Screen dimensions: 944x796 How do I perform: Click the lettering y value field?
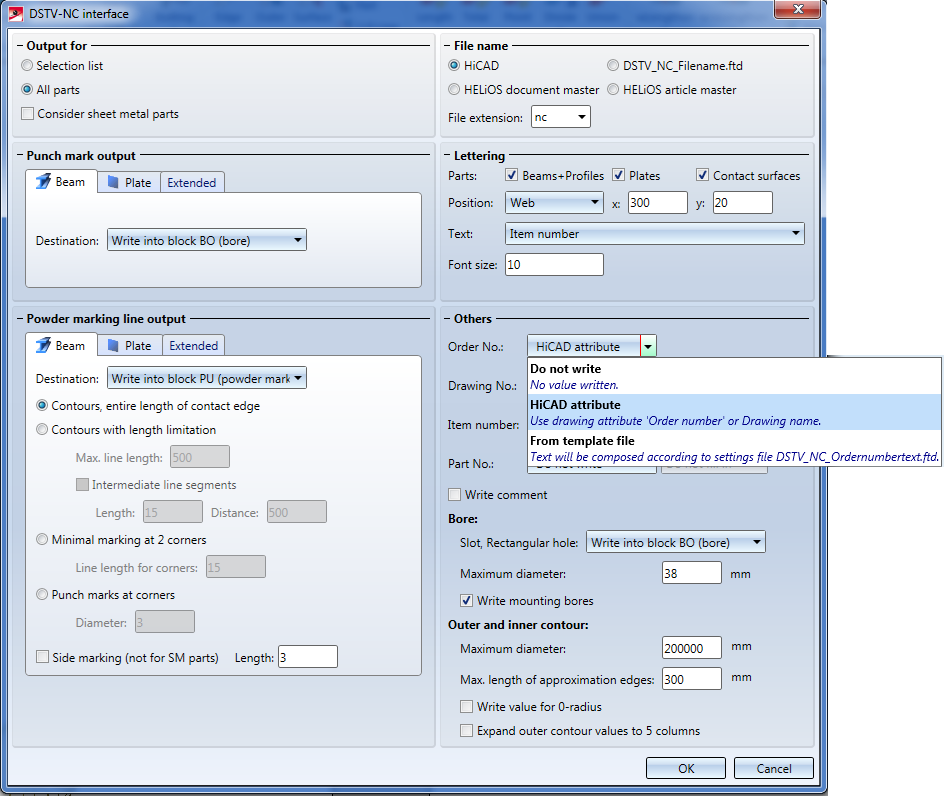pos(742,202)
